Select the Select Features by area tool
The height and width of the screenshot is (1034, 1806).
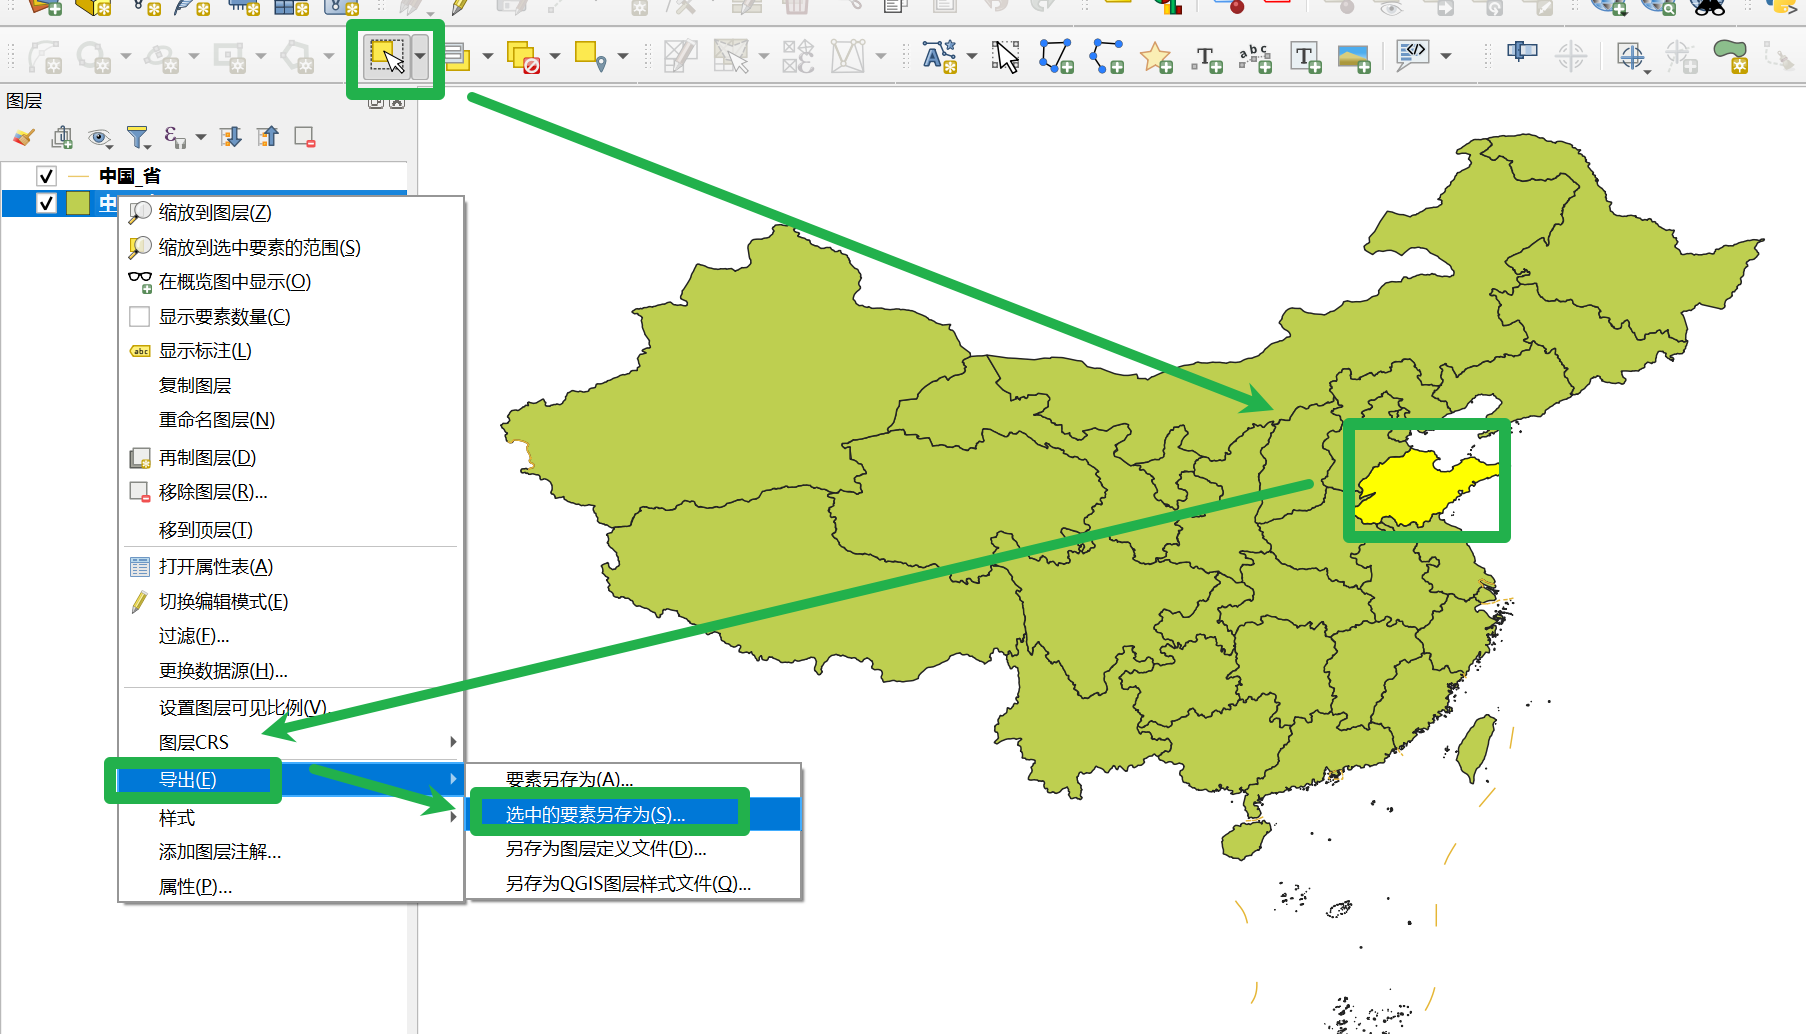pyautogui.click(x=387, y=56)
